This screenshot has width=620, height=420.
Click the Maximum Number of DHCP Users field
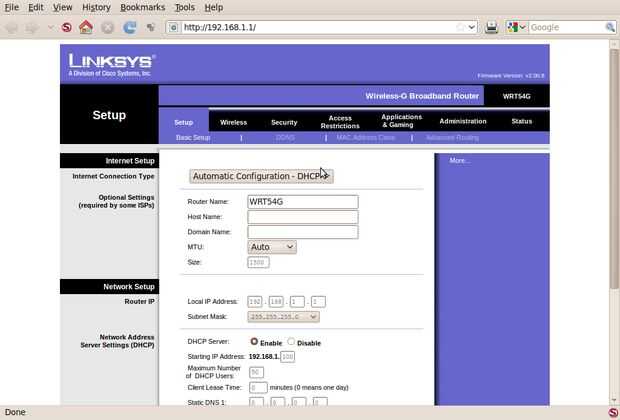[256, 372]
